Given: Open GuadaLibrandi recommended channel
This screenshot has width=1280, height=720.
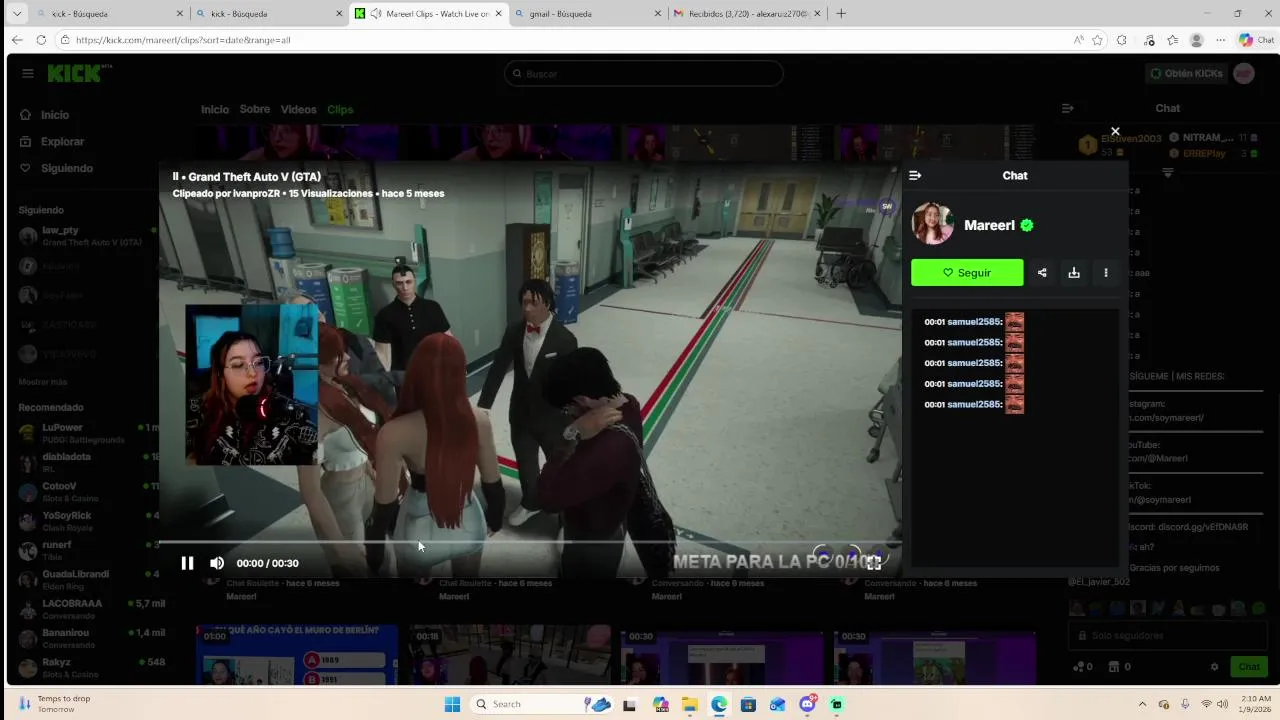Looking at the screenshot, I should tap(88, 579).
